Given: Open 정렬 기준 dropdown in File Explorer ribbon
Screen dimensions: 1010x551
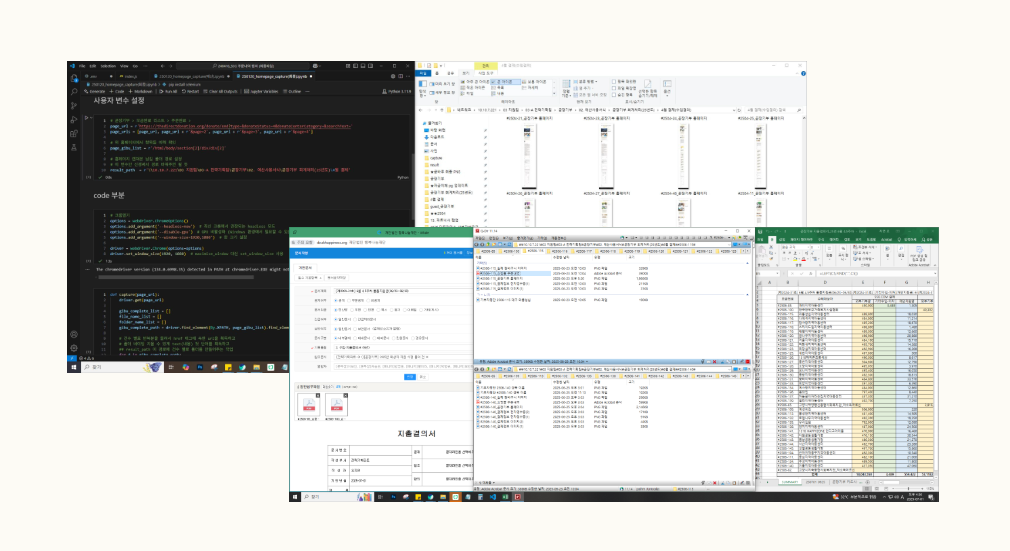Looking at the screenshot, I should tap(566, 88).
